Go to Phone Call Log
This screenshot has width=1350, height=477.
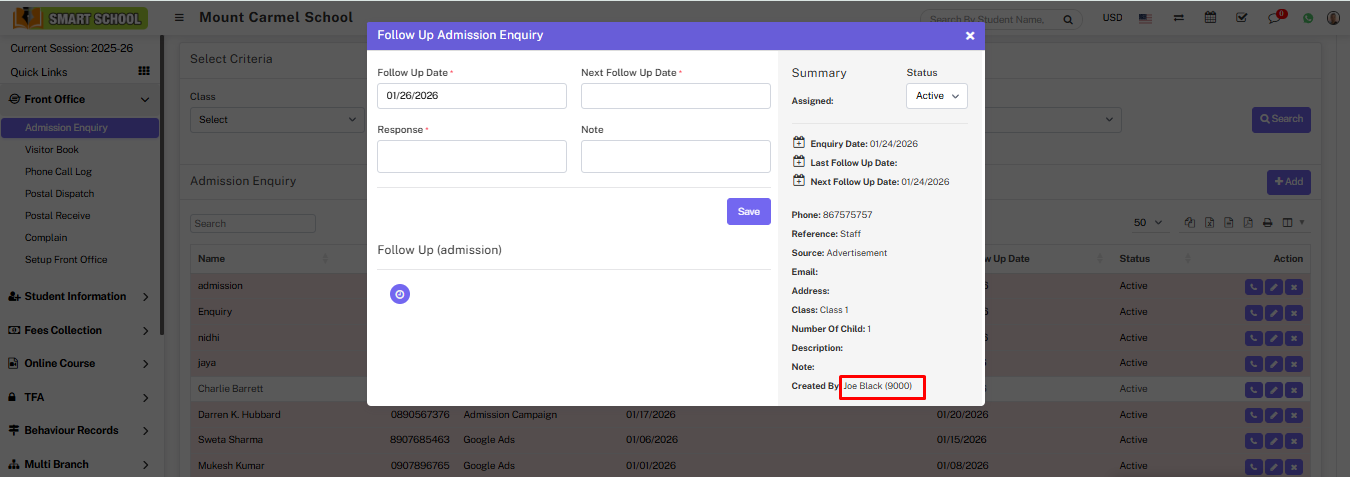coord(58,172)
